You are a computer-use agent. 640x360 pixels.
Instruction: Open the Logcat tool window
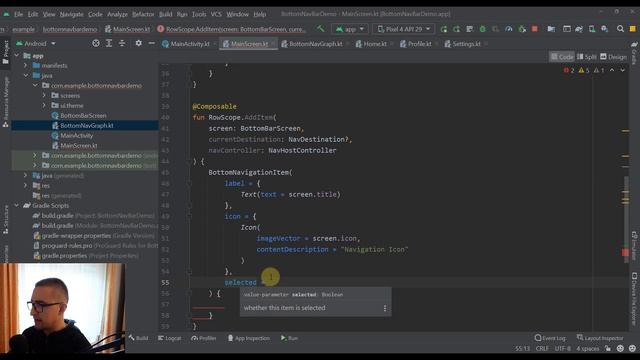[169, 338]
